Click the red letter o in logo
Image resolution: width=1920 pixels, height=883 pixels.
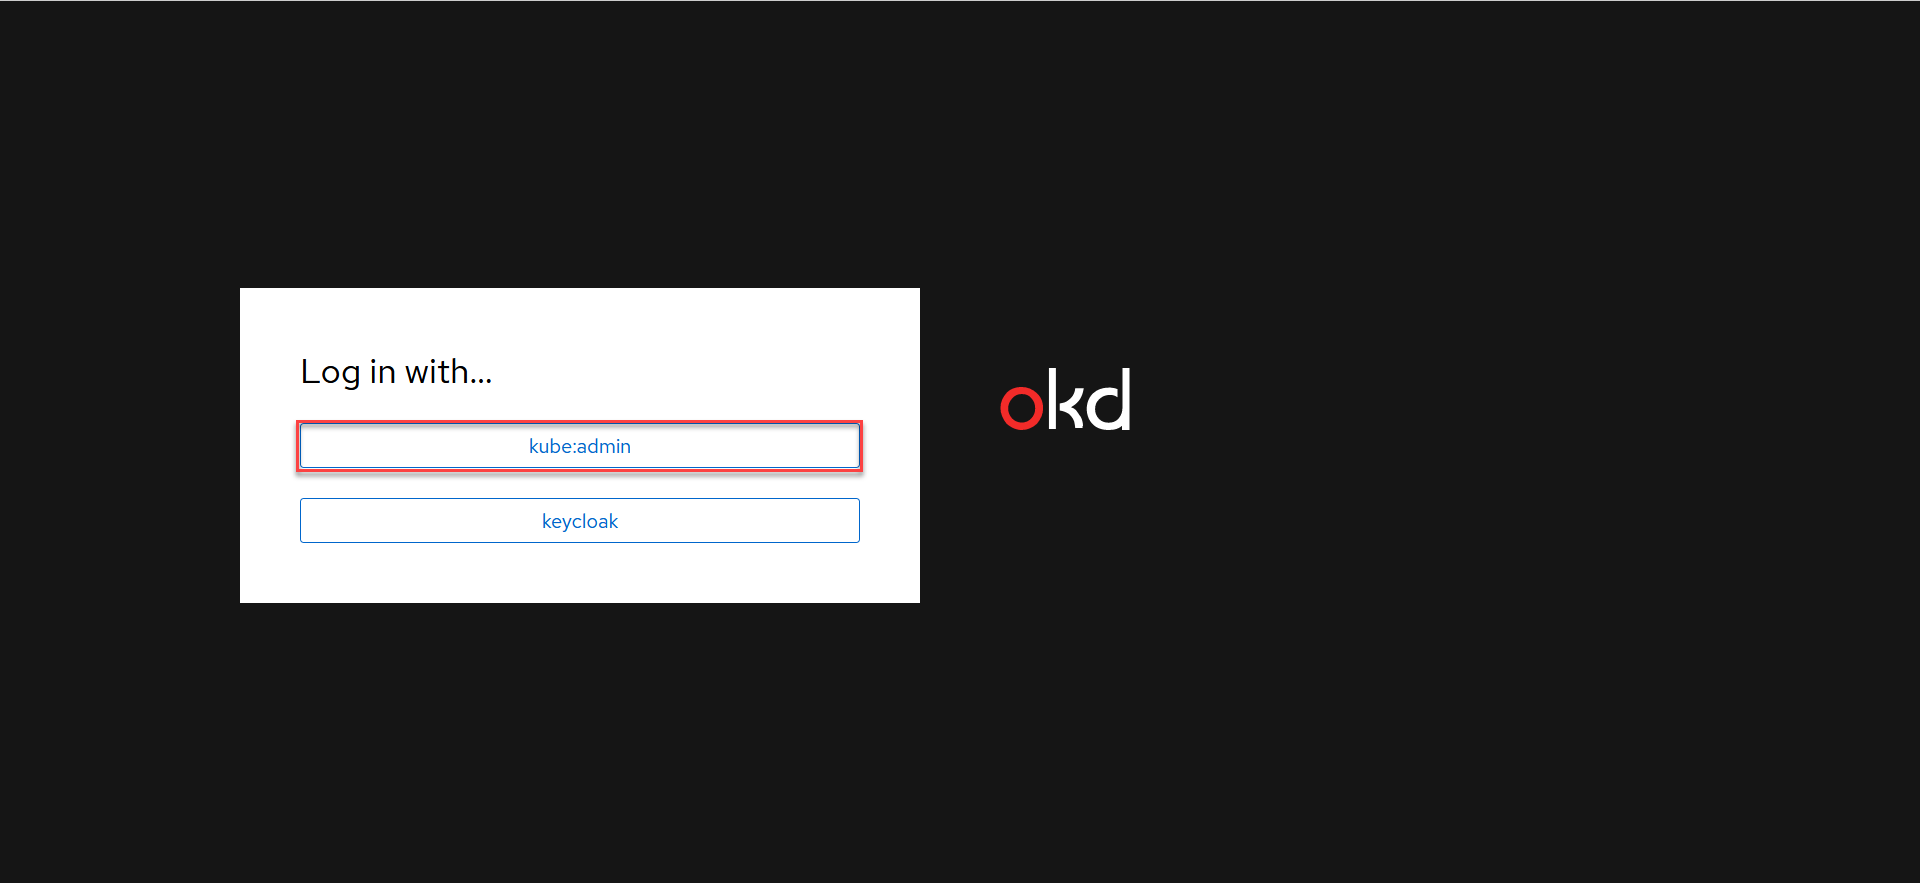1022,408
